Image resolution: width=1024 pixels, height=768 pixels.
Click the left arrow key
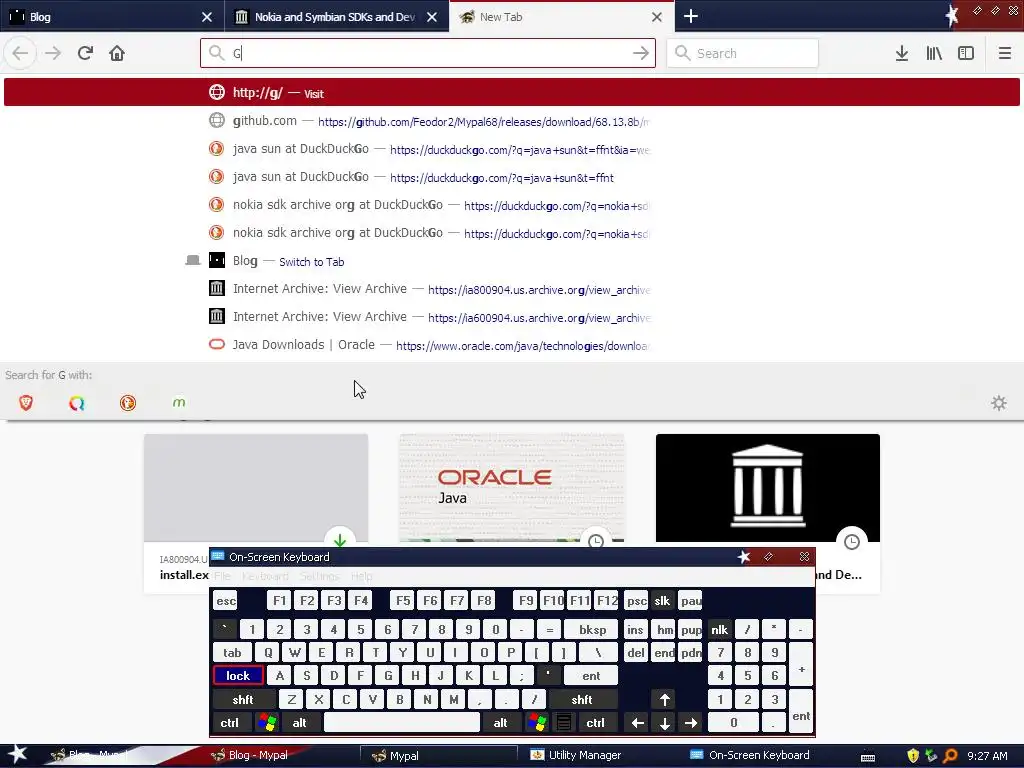tap(637, 722)
